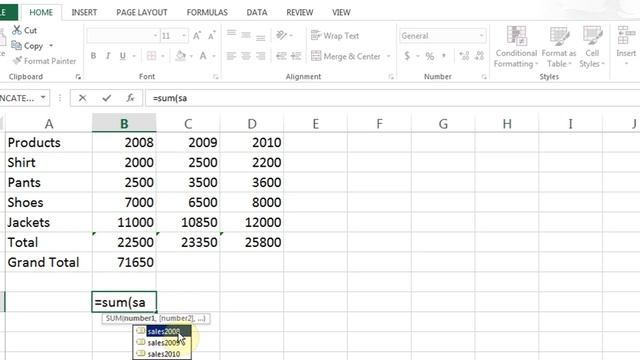The image size is (640, 360).
Task: Toggle Italic formatting
Action: tap(108, 56)
